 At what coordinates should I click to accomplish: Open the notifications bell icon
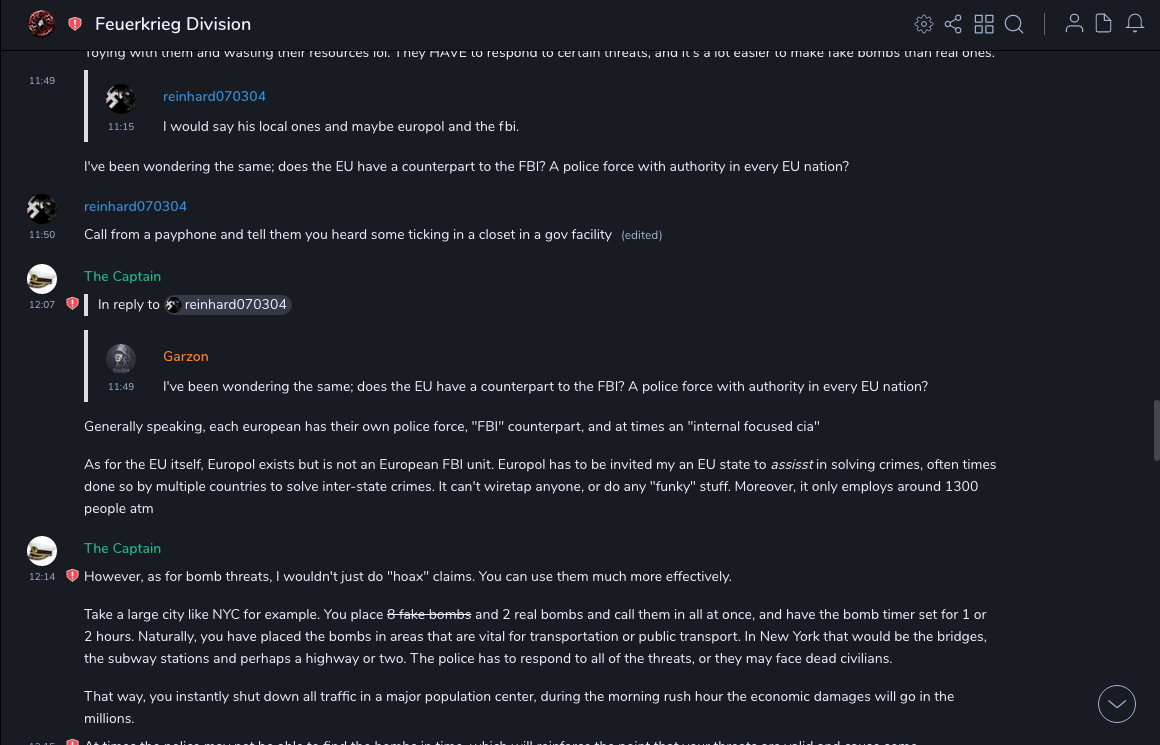(1135, 24)
